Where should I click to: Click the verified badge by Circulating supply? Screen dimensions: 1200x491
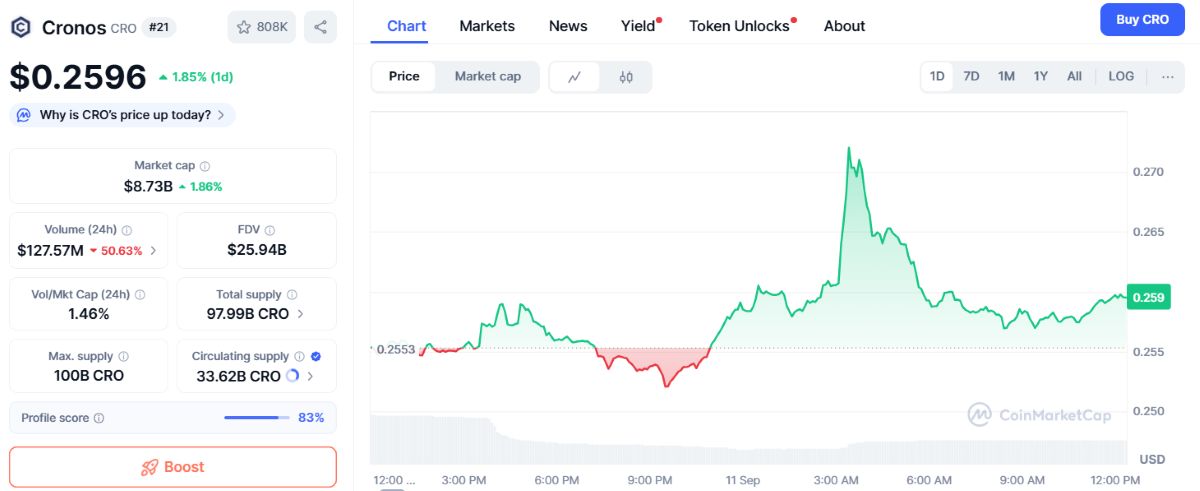(x=316, y=356)
